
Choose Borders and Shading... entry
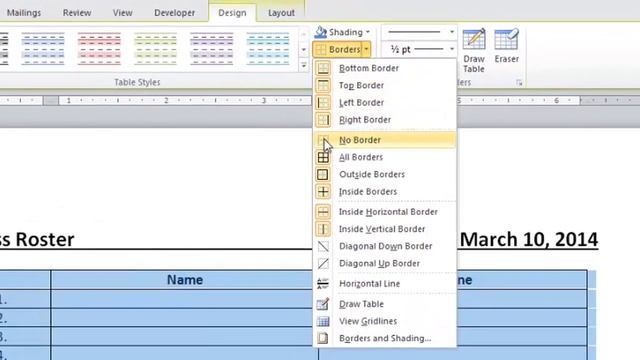pyautogui.click(x=385, y=338)
